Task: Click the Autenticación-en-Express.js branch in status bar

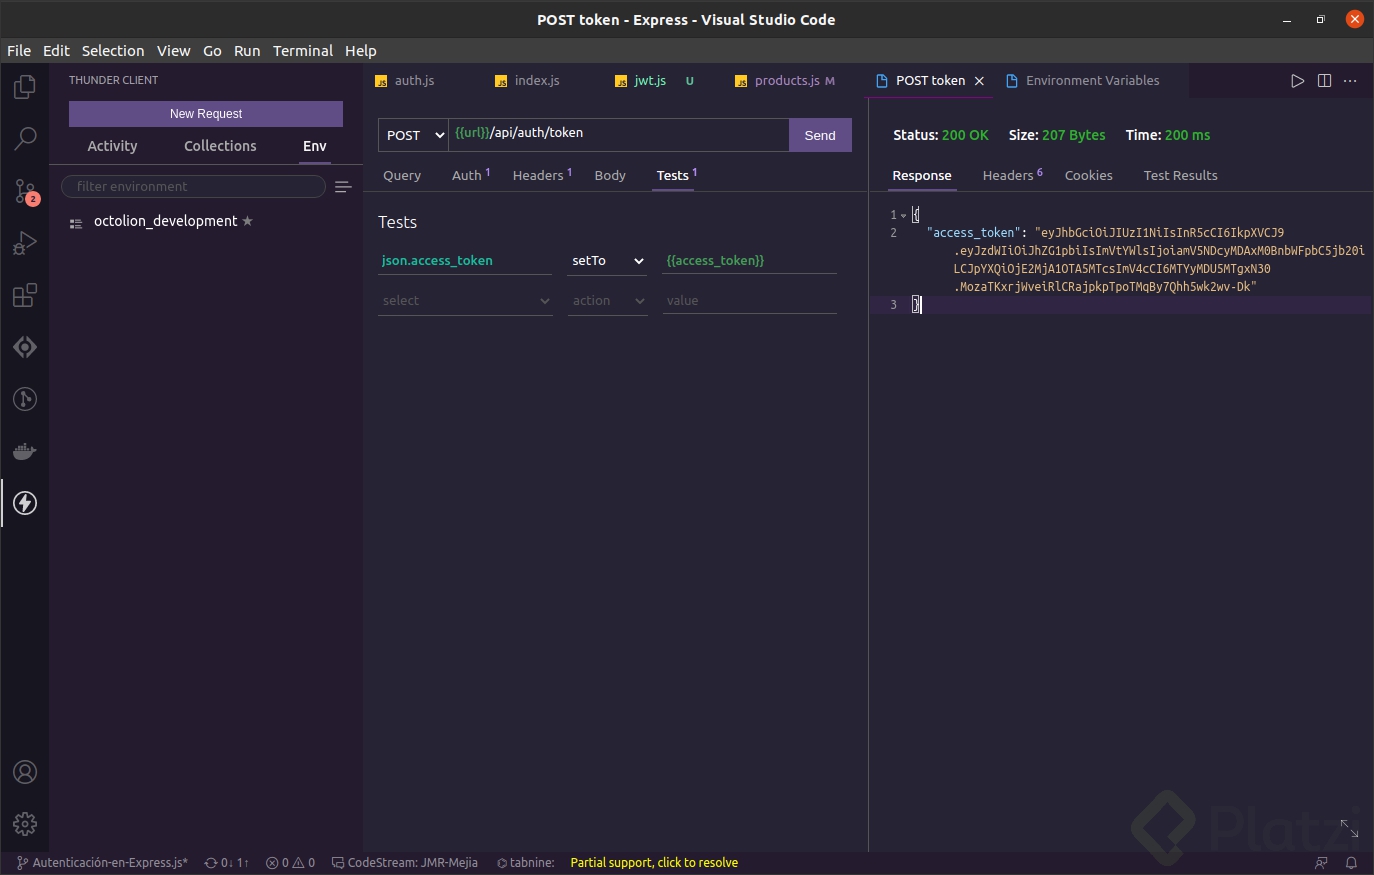Action: click(x=102, y=863)
